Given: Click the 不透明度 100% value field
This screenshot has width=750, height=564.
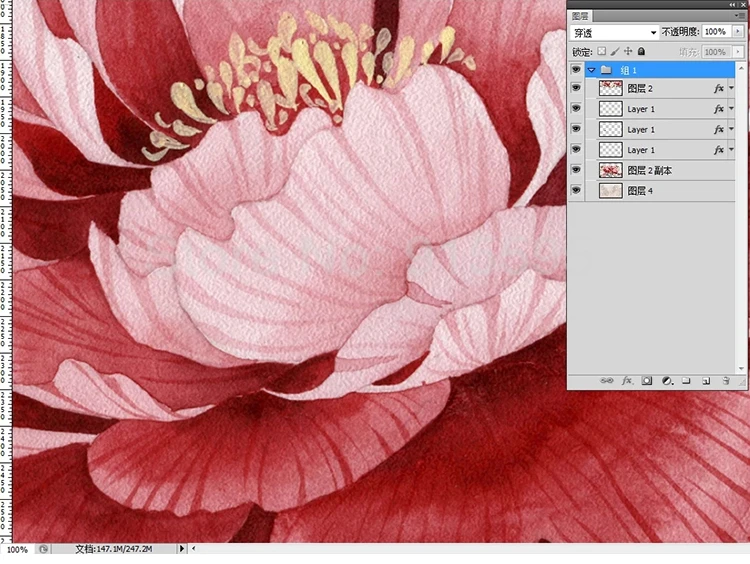Looking at the screenshot, I should [717, 32].
